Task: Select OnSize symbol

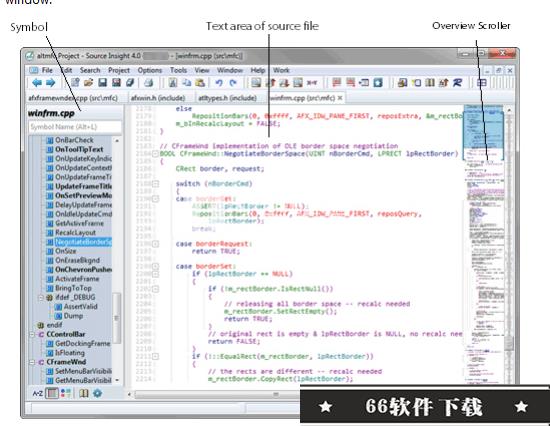Action: (x=66, y=251)
